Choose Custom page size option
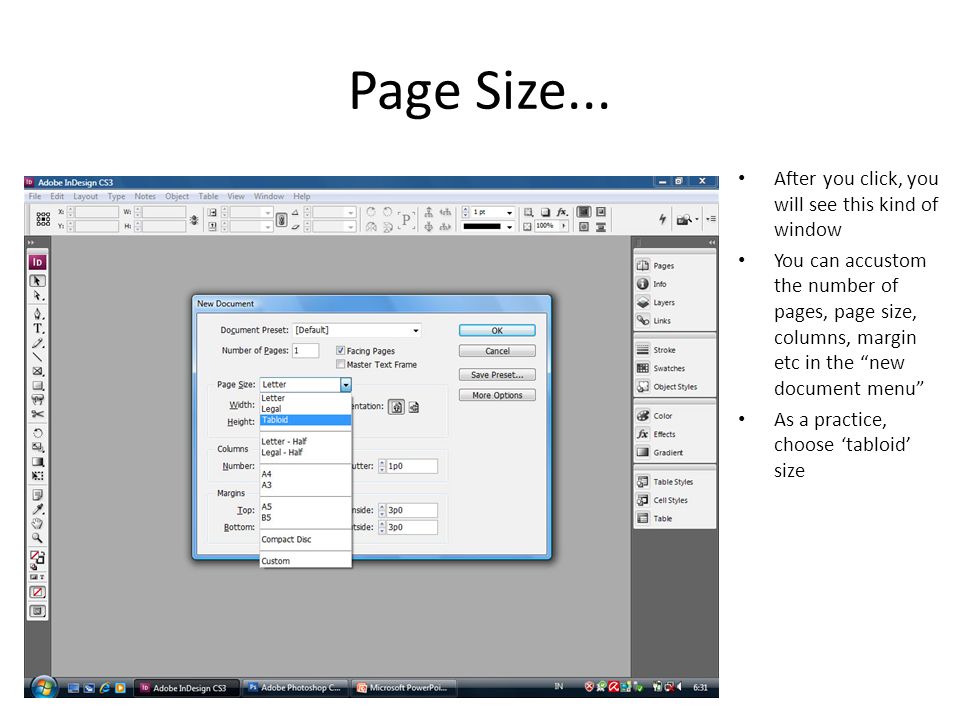 point(306,561)
